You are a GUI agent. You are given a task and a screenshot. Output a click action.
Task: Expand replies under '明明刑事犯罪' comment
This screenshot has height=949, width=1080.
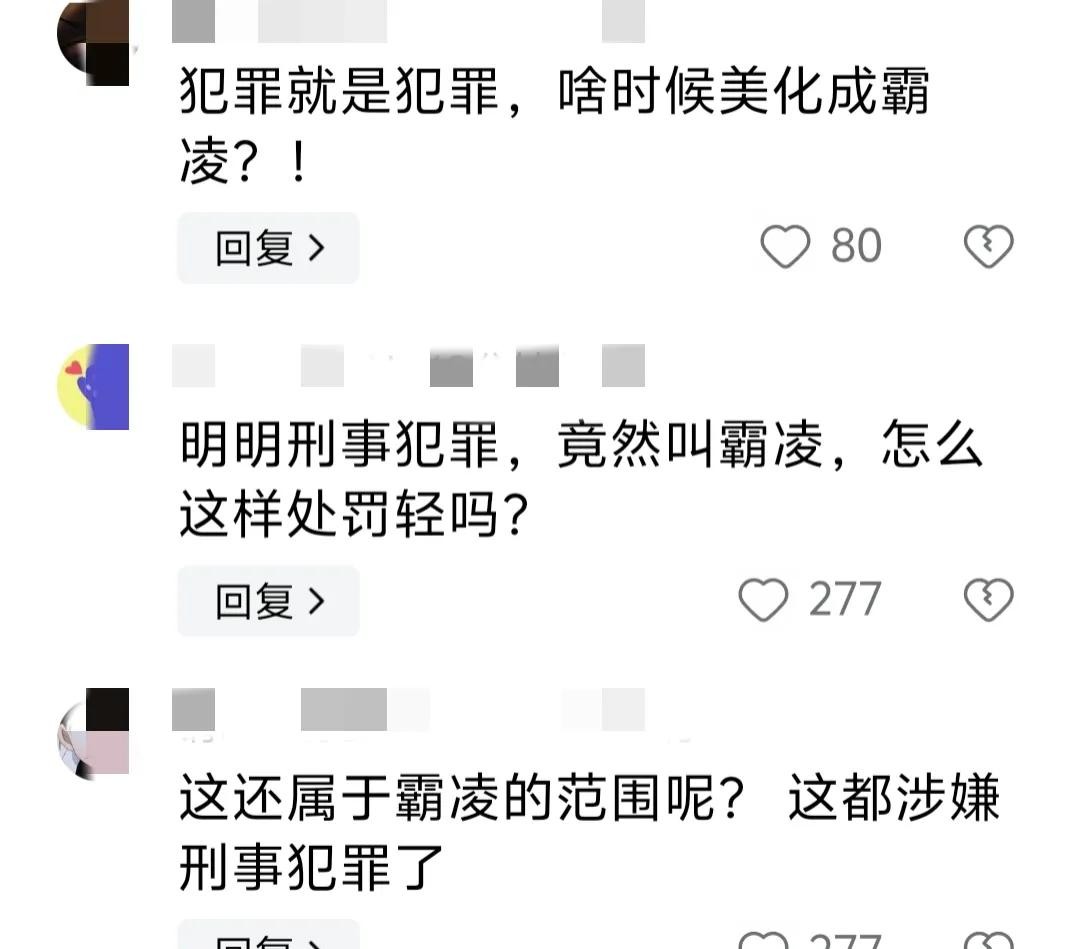pos(269,601)
